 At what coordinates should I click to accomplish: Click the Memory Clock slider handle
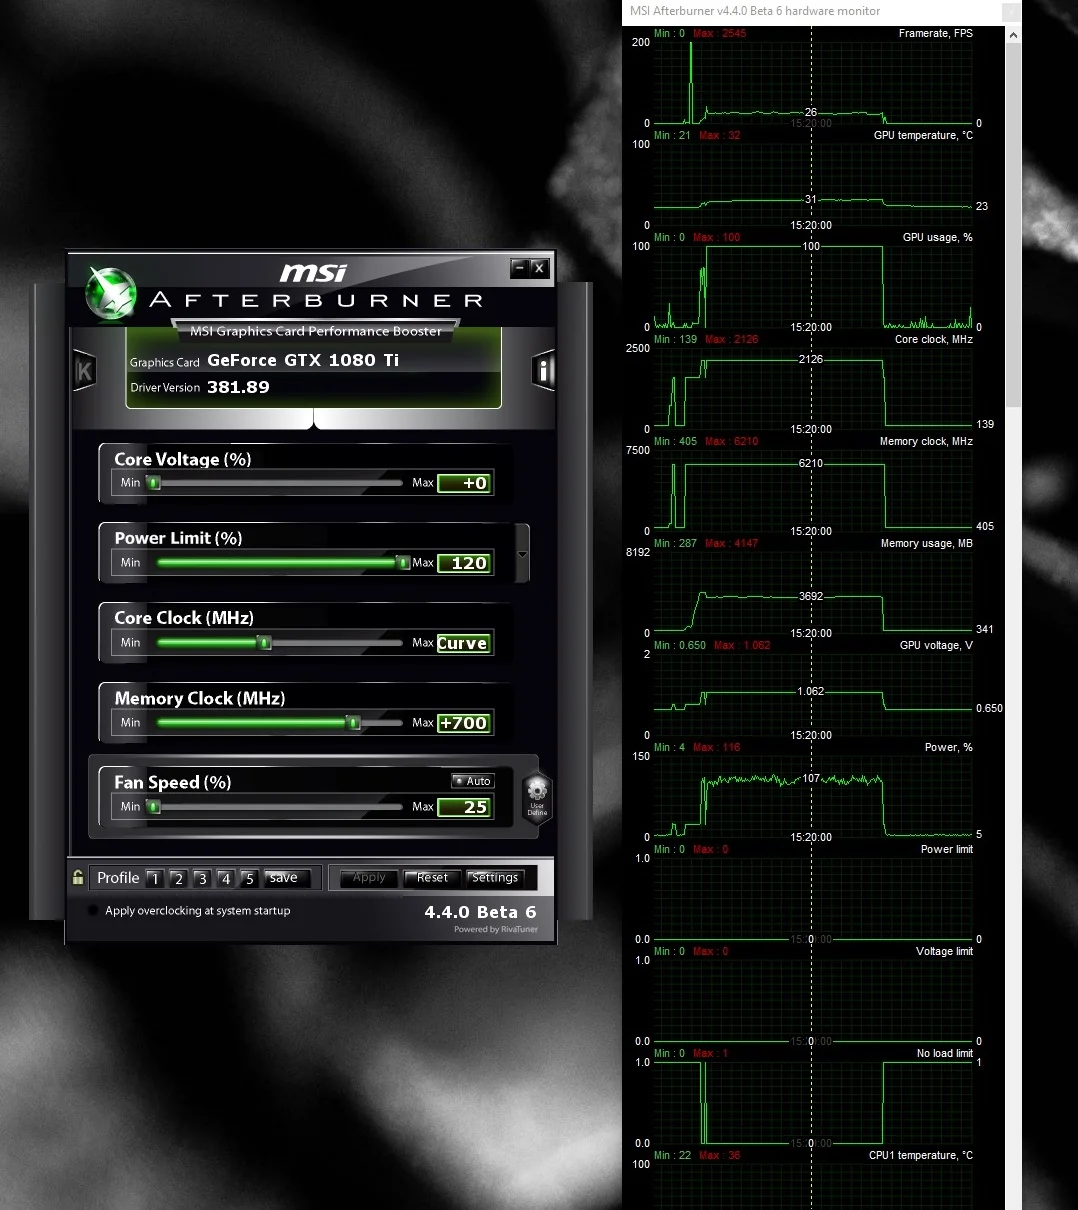coord(353,723)
